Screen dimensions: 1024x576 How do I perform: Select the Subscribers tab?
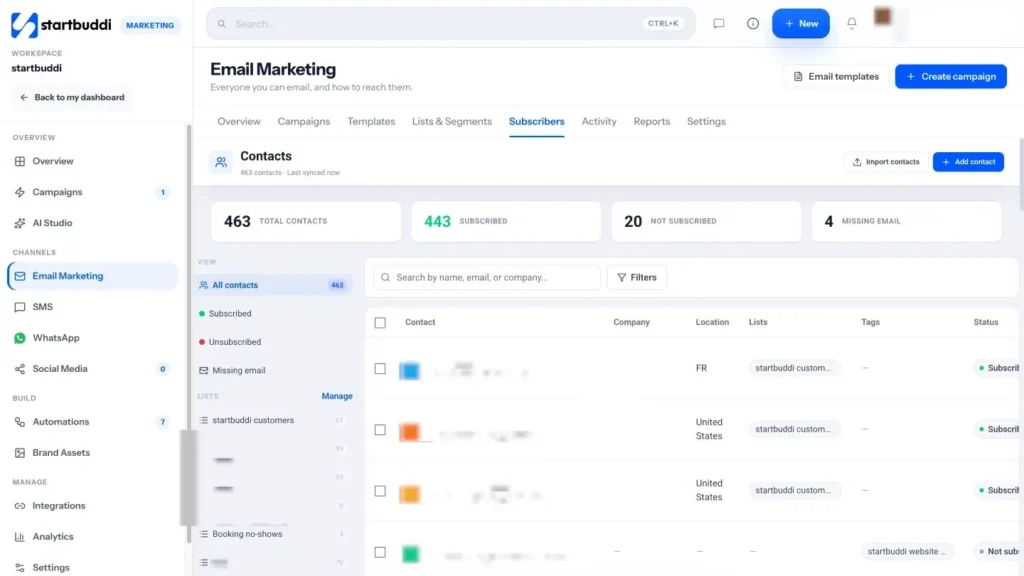pyautogui.click(x=537, y=121)
